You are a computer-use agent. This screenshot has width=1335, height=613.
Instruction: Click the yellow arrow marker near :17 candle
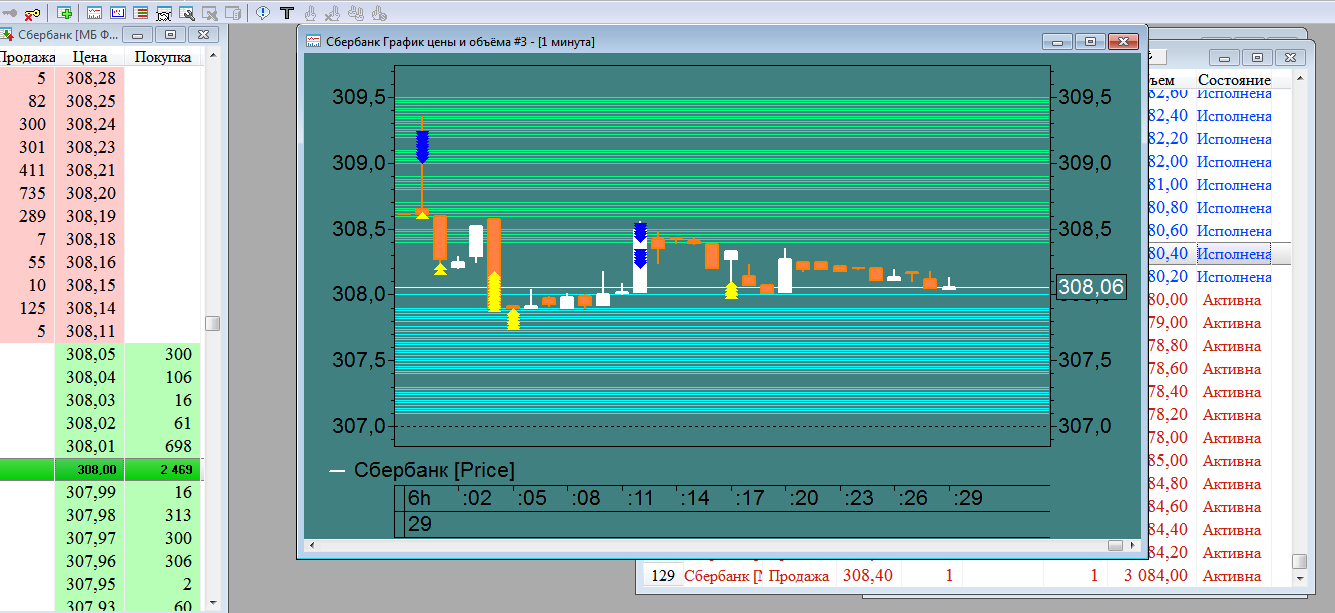click(731, 290)
